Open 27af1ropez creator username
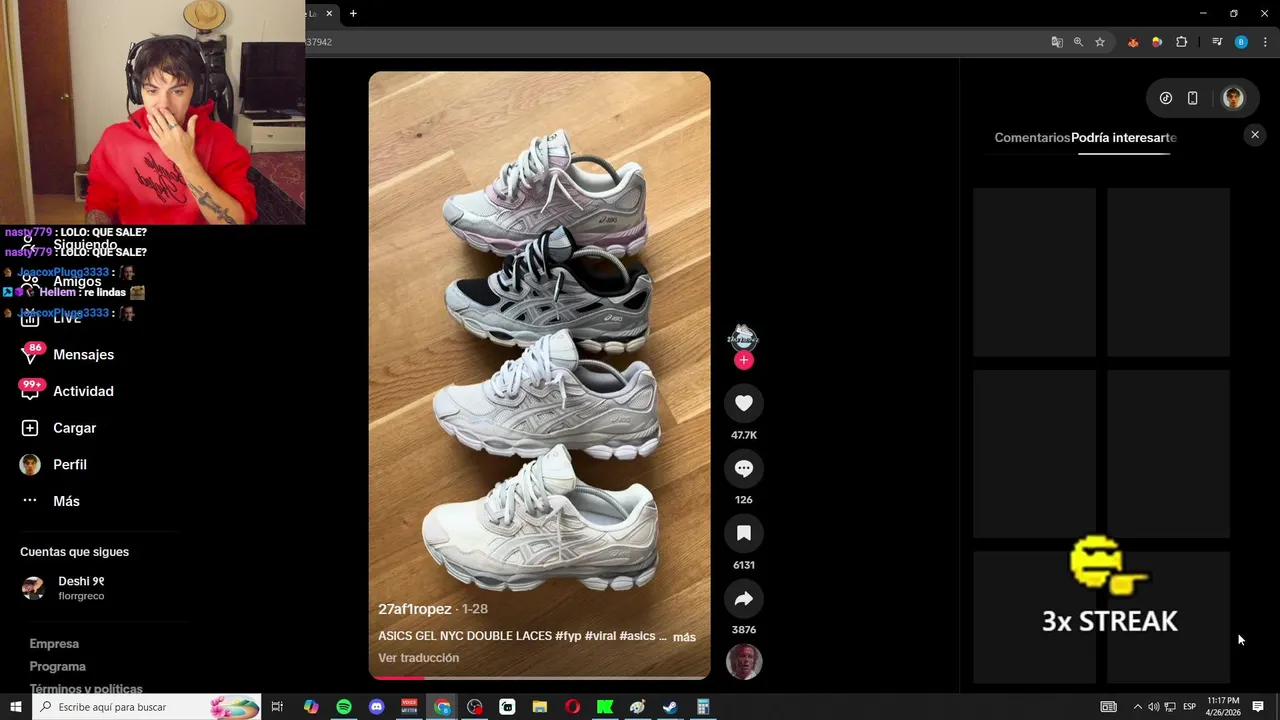This screenshot has height=720, width=1280. (x=414, y=609)
